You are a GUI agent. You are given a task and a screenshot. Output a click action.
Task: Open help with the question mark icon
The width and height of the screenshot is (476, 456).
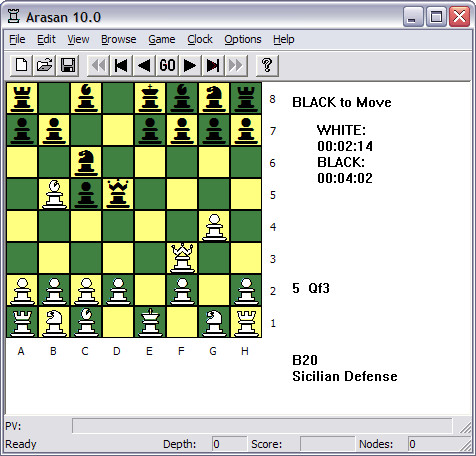click(x=267, y=65)
